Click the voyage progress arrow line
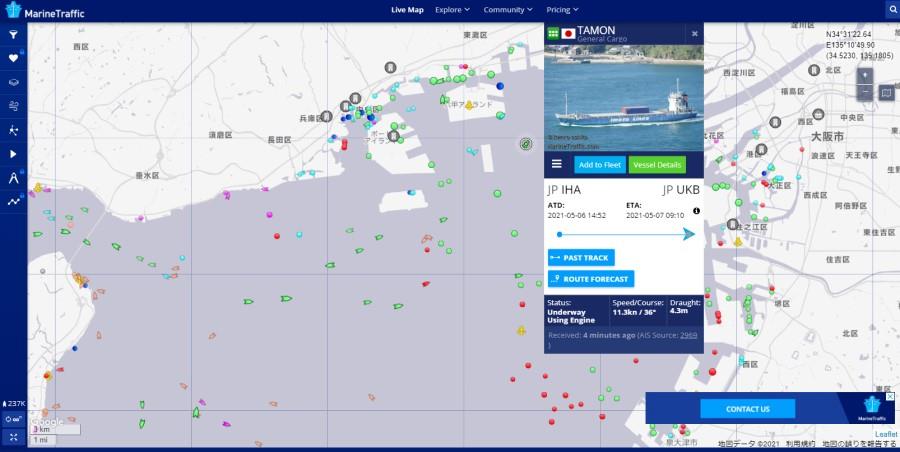The image size is (900, 452). pos(626,234)
